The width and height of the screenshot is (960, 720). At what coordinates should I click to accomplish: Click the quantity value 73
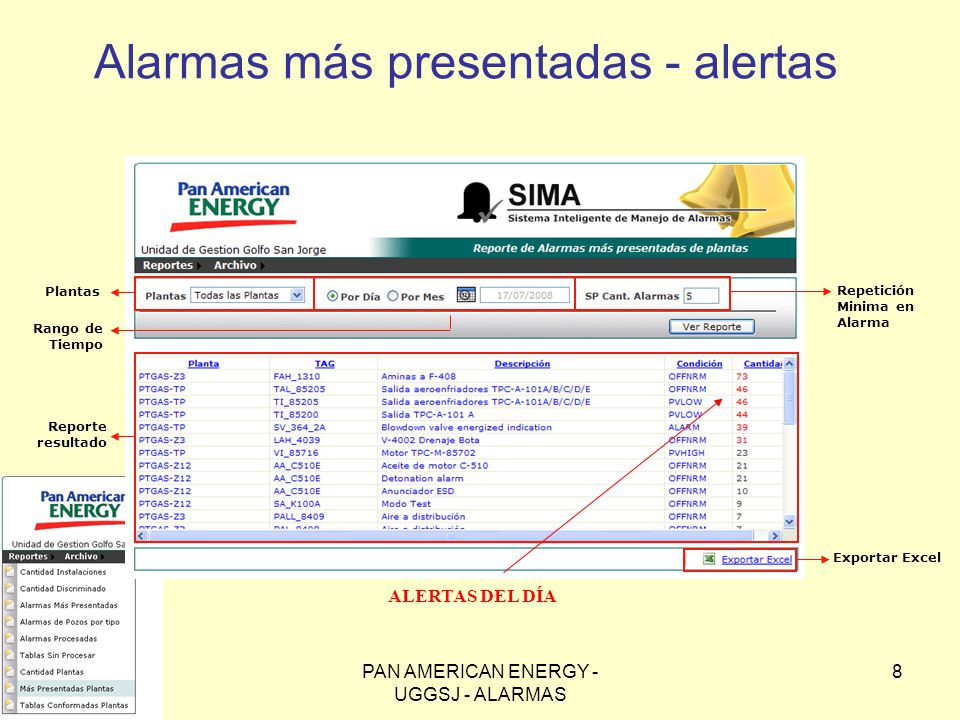[742, 377]
